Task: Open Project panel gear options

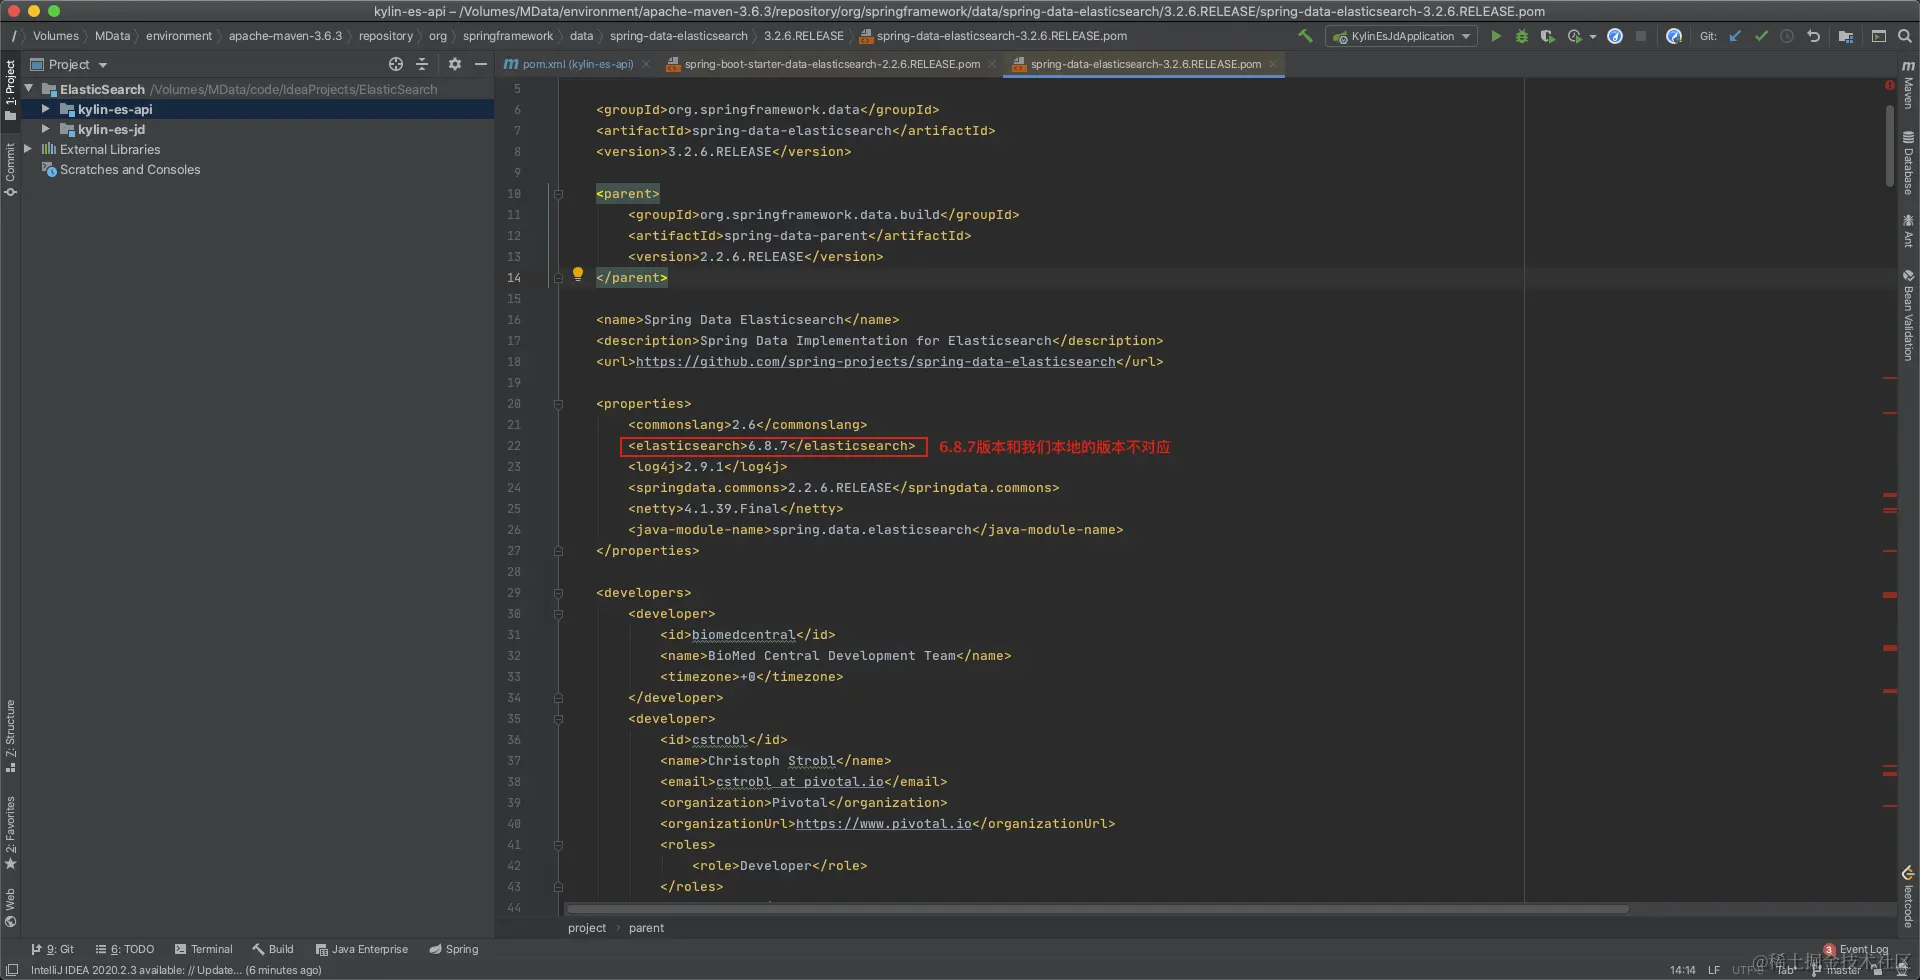Action: 455,64
